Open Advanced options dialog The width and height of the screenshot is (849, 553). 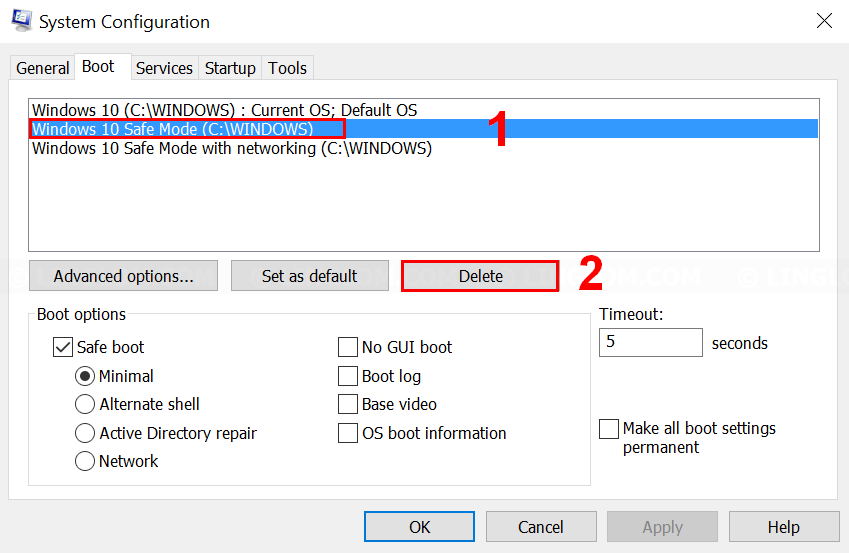click(x=123, y=276)
